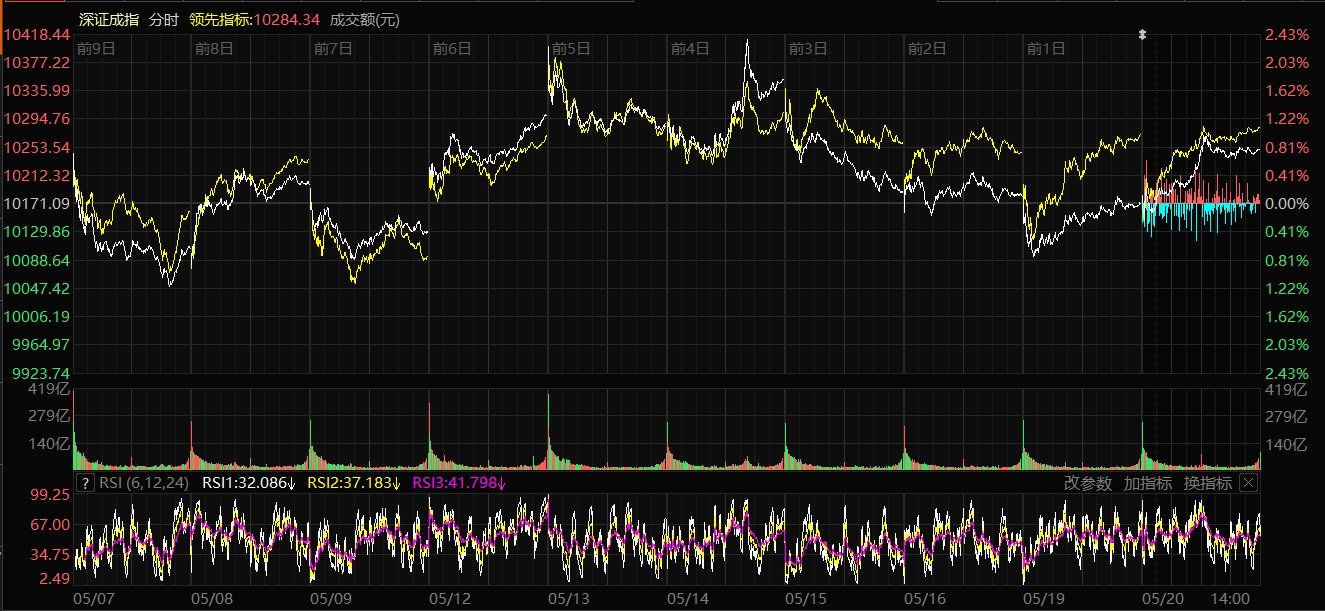
Task: Click the 分时 time-sharing label
Action: (x=163, y=19)
